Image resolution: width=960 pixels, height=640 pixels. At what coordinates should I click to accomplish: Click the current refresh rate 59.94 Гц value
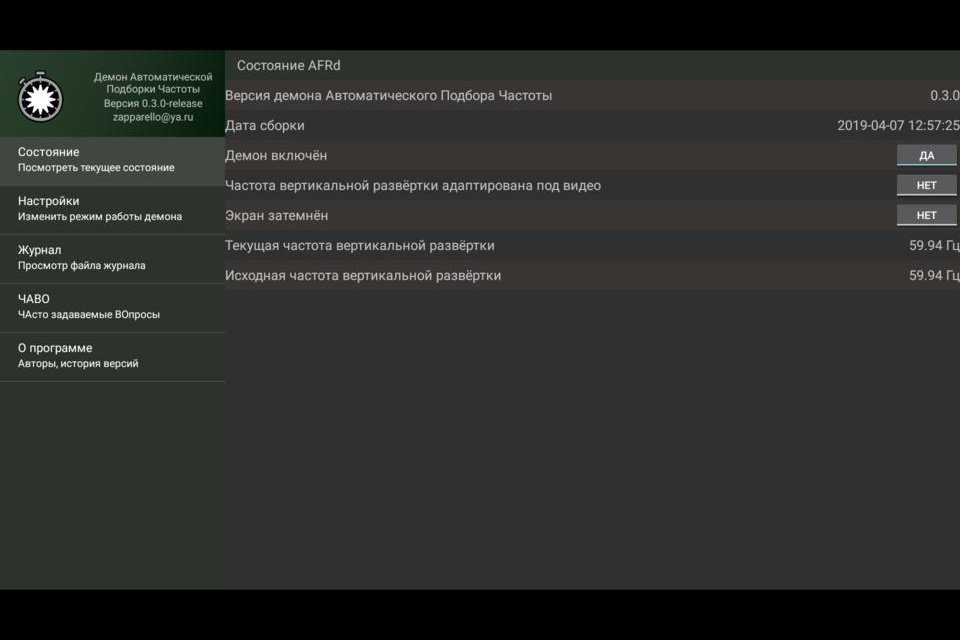point(933,246)
